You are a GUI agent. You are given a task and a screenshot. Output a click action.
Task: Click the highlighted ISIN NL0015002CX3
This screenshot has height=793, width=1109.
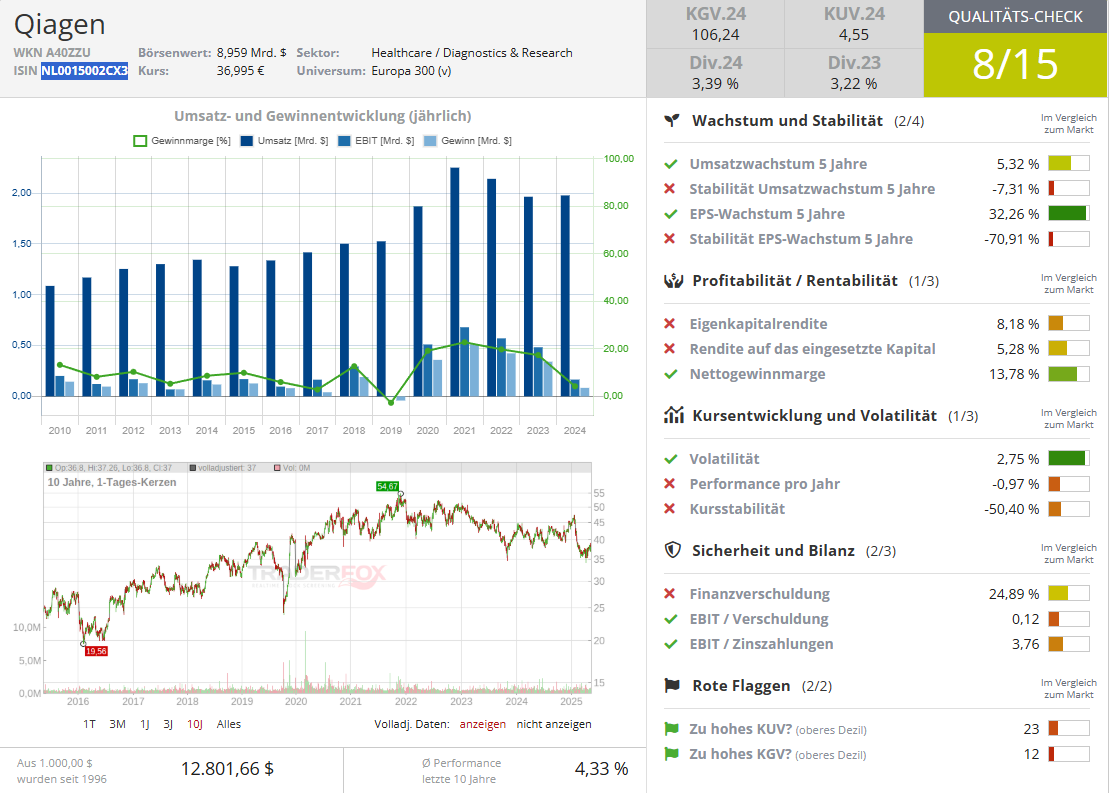click(x=84, y=71)
